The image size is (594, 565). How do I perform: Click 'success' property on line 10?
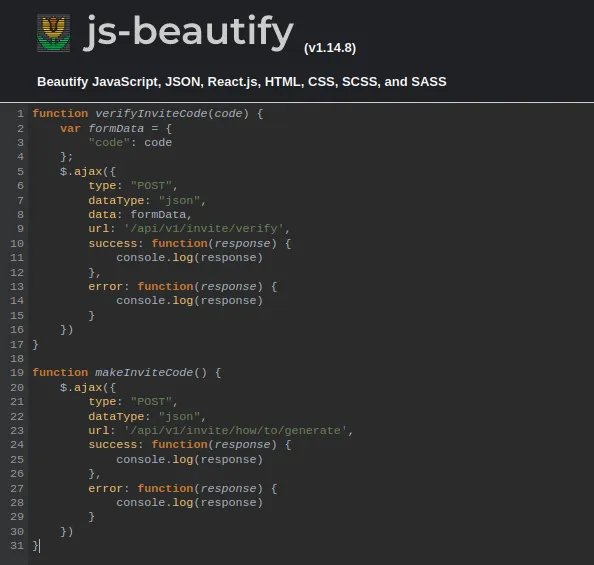tap(113, 243)
